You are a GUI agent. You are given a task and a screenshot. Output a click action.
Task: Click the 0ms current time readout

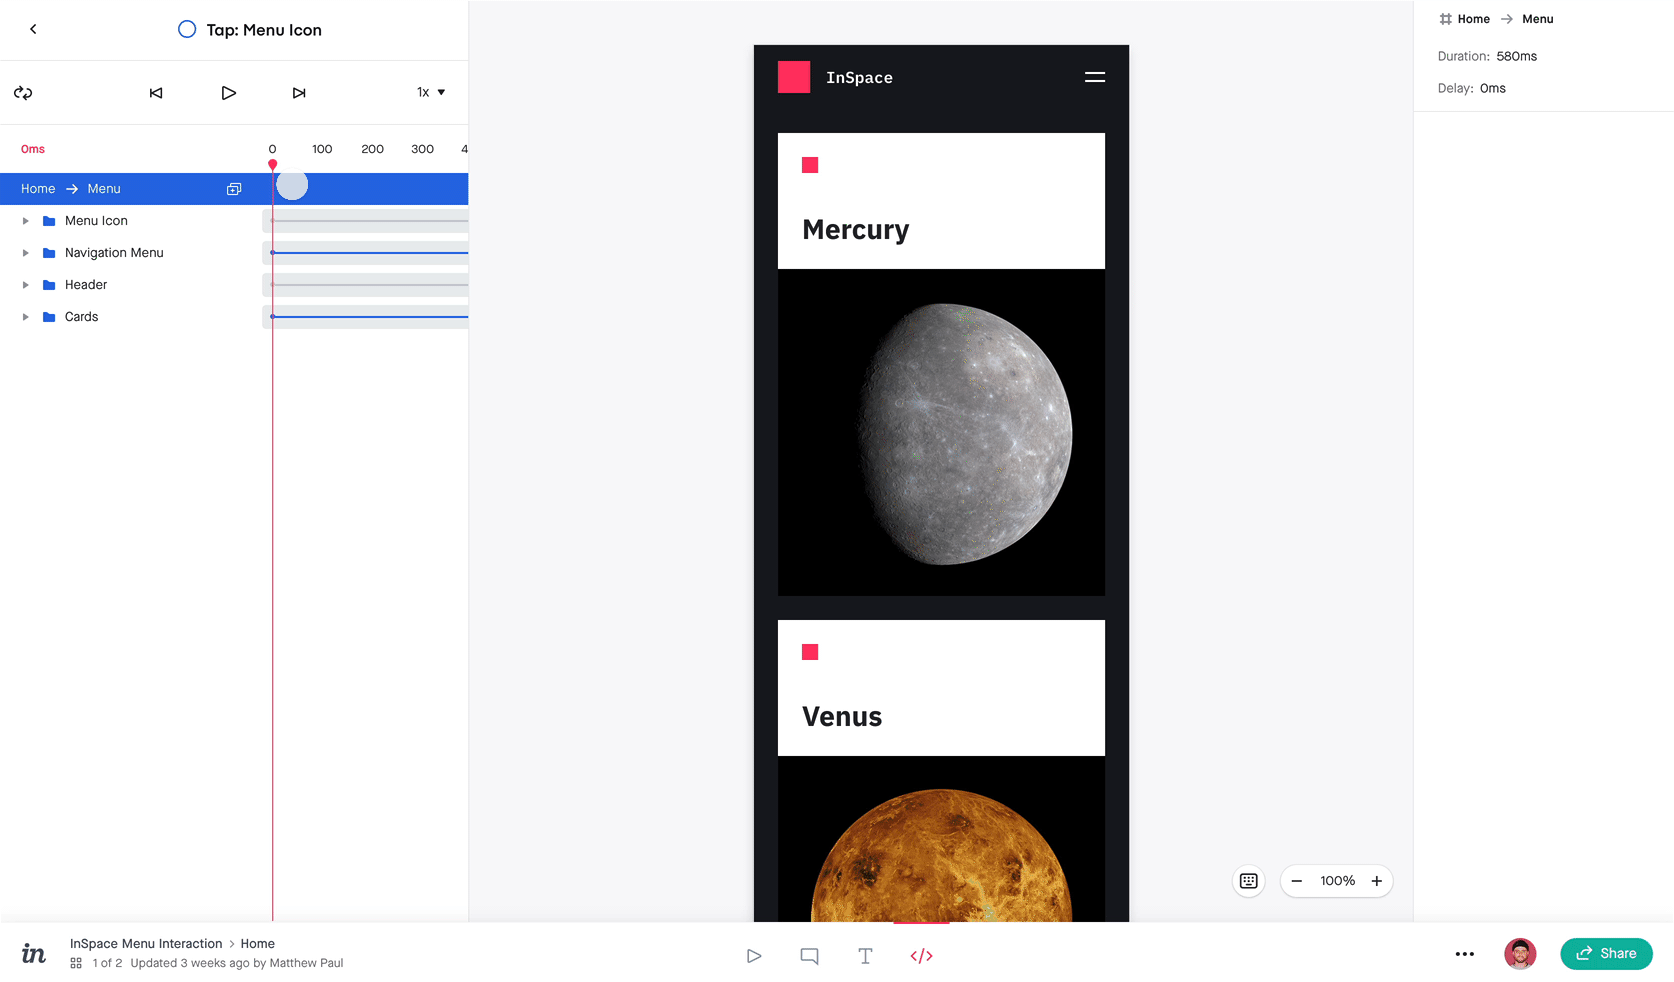pyautogui.click(x=33, y=149)
